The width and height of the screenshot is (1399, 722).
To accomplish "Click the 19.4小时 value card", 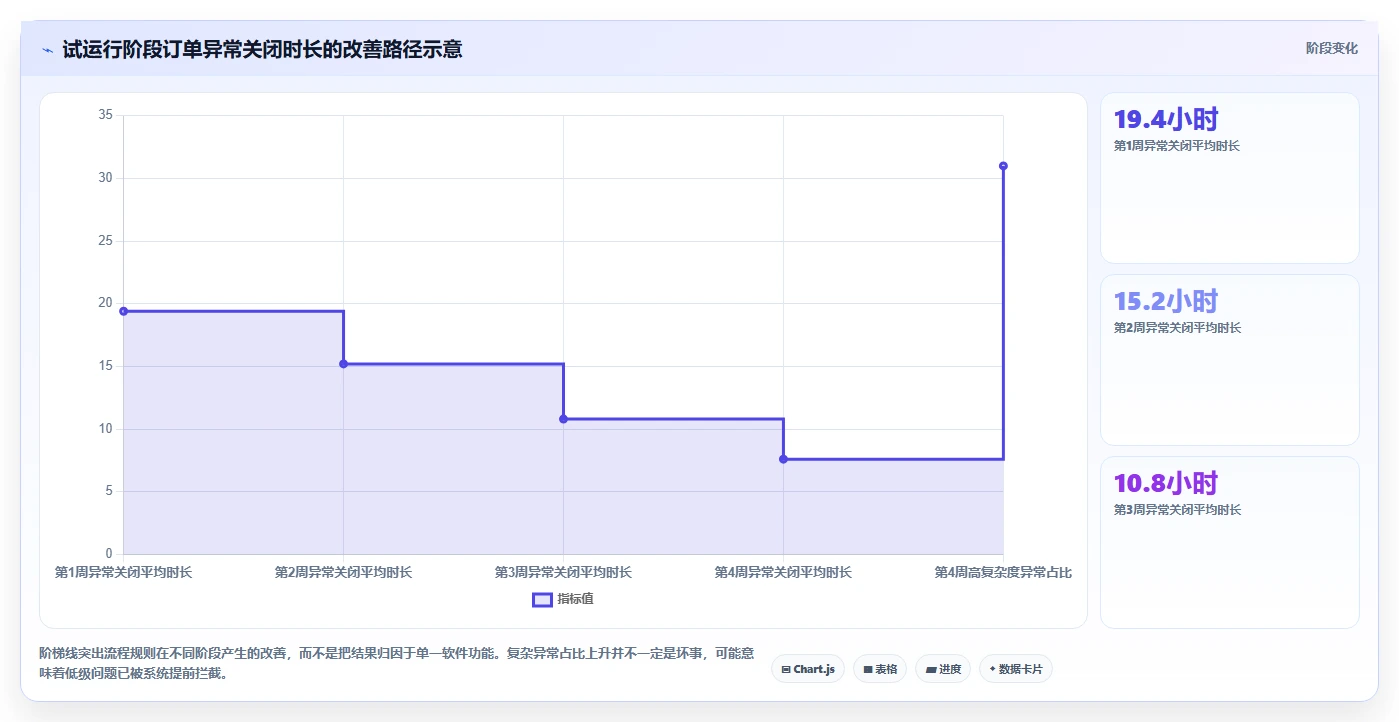I will 1229,178.
